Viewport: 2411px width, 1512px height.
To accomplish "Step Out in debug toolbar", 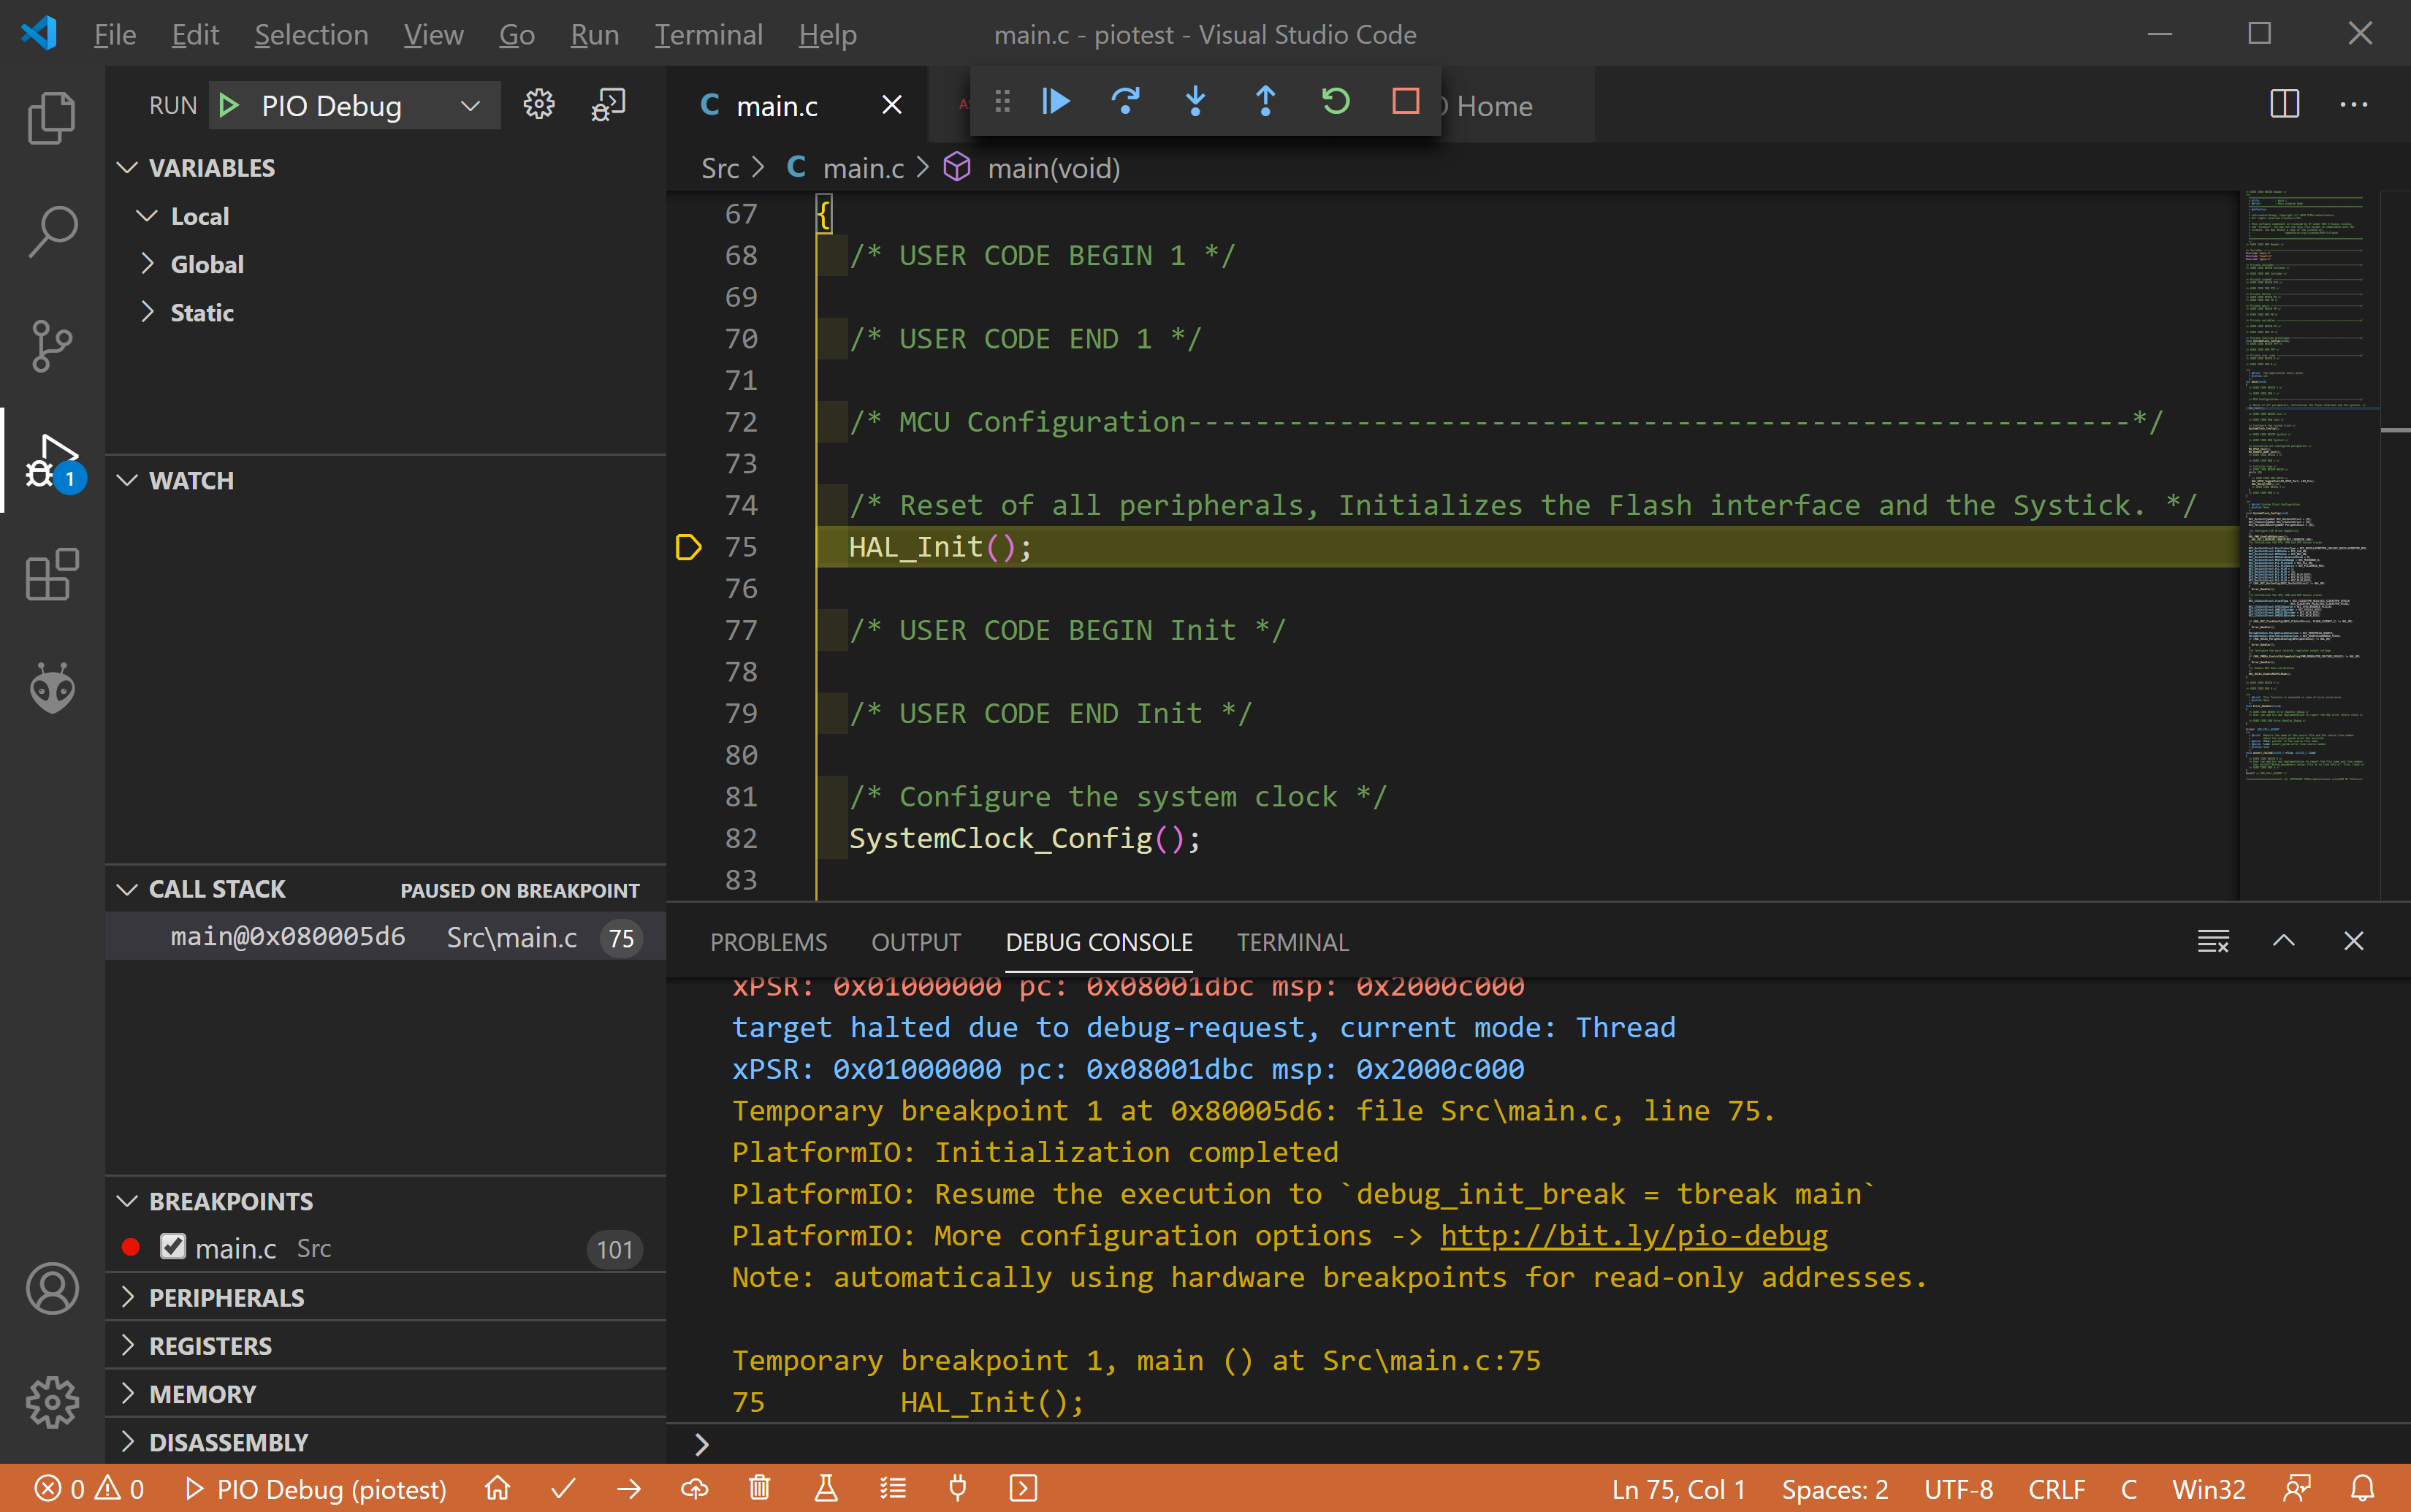I will [x=1266, y=101].
